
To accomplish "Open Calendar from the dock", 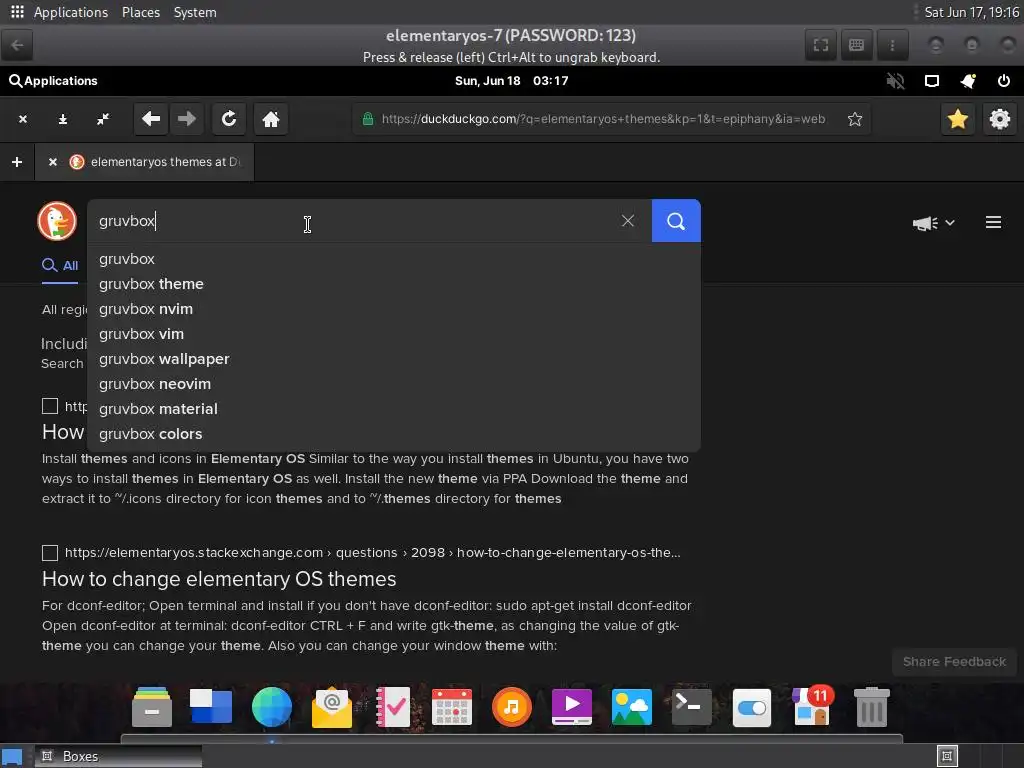I will pos(452,707).
